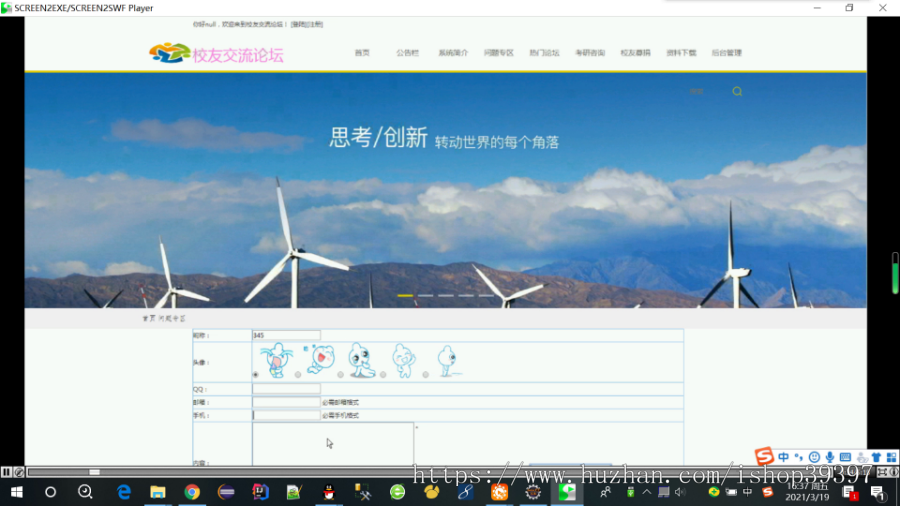Select the sitting avatar radio button

340,375
